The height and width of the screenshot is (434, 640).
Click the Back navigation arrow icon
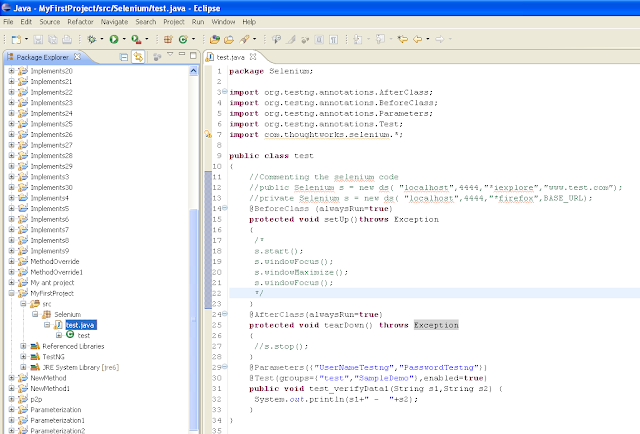[418, 39]
